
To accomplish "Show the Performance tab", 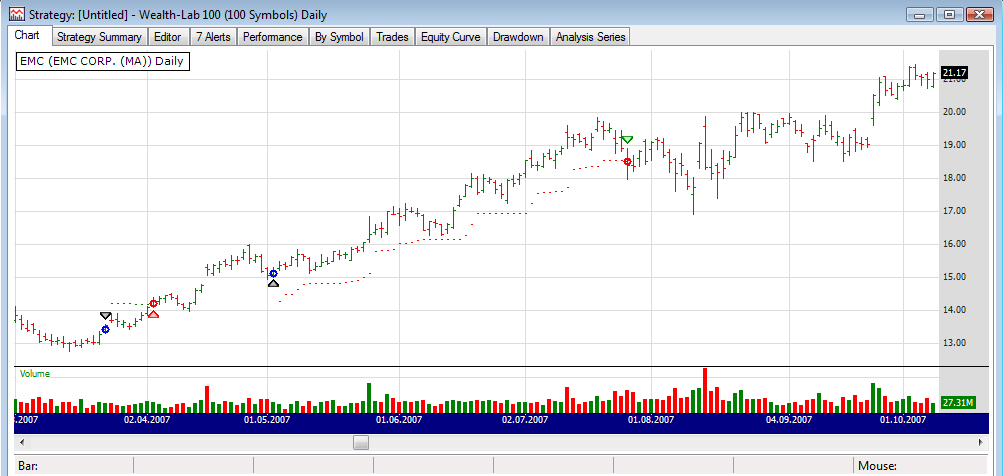I will click(x=273, y=37).
